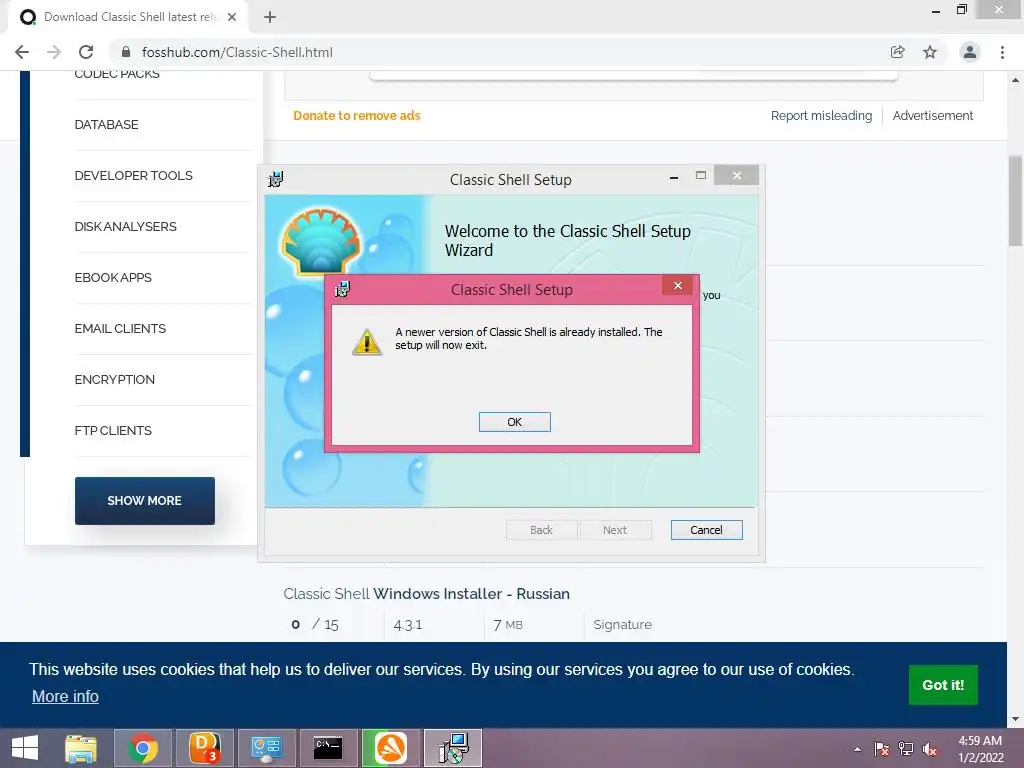Click the Donate to remove ads link
The image size is (1024, 768).
point(357,116)
